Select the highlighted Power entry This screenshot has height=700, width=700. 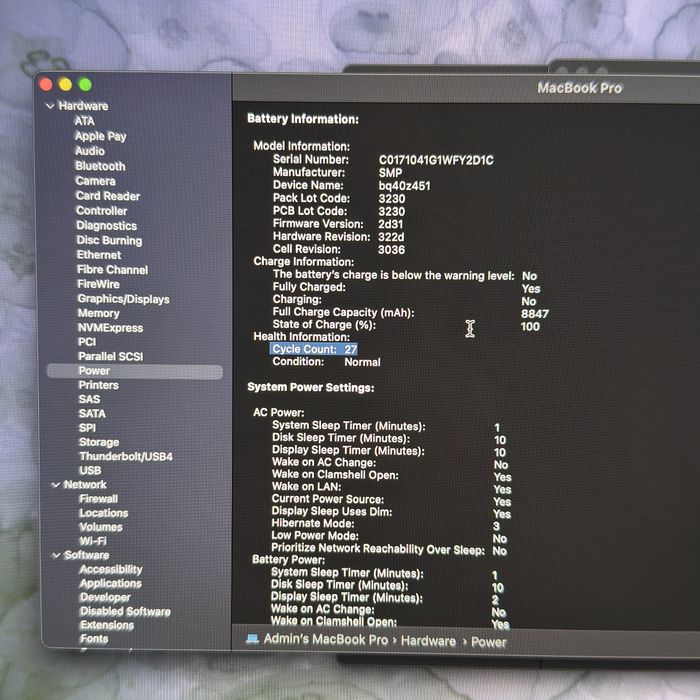(135, 371)
